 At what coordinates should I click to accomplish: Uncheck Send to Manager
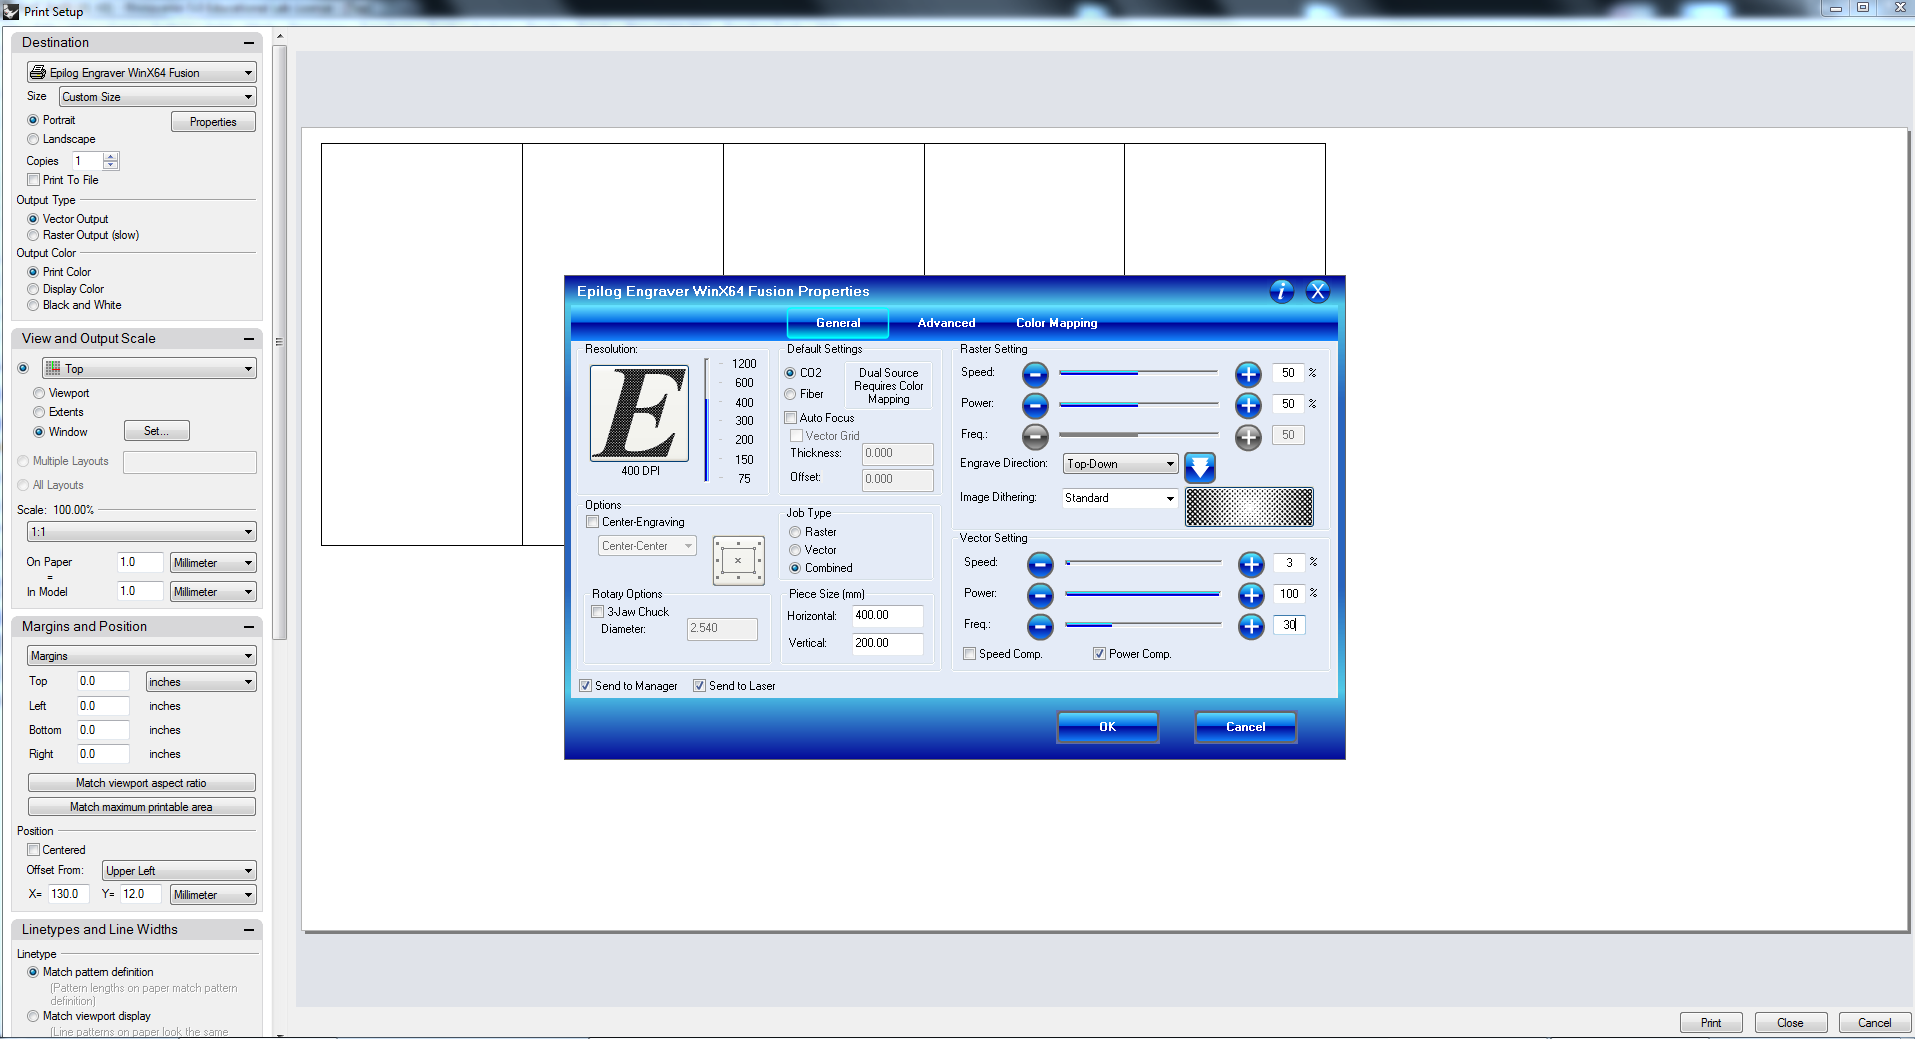point(585,686)
